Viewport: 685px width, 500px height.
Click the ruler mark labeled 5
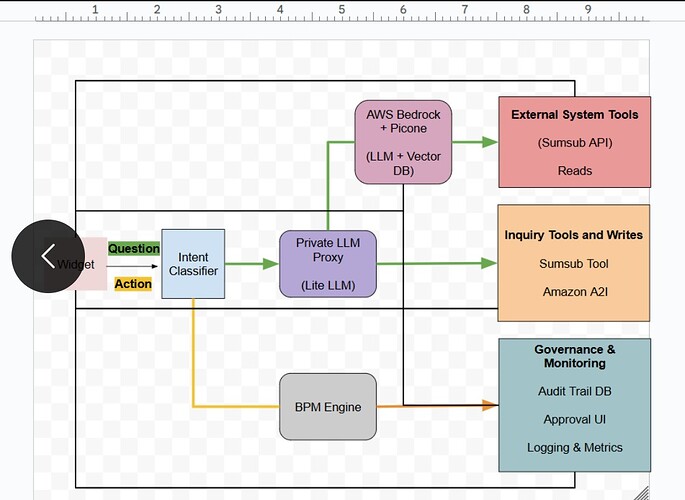[x=342, y=9]
